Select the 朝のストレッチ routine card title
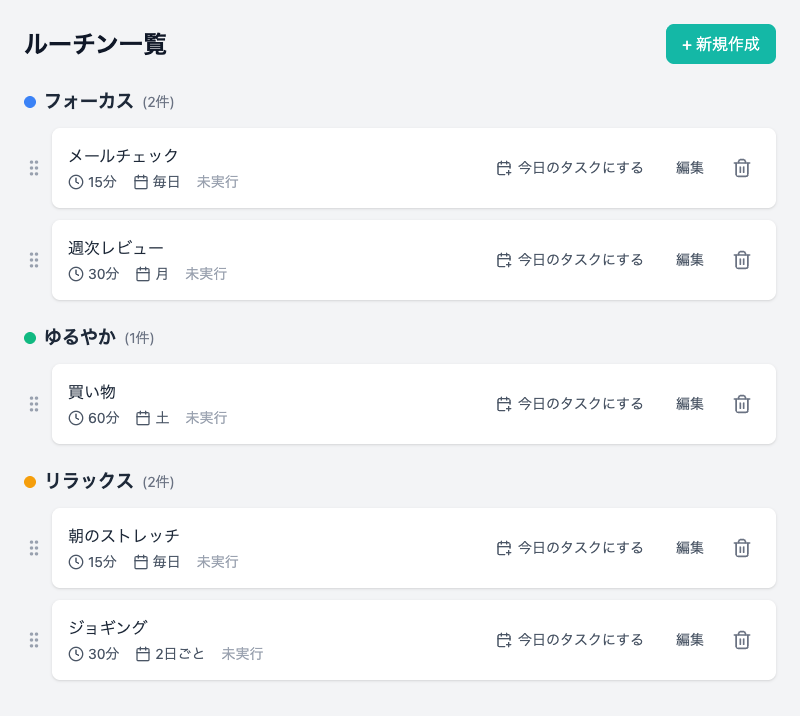This screenshot has width=800, height=716. pos(124,536)
